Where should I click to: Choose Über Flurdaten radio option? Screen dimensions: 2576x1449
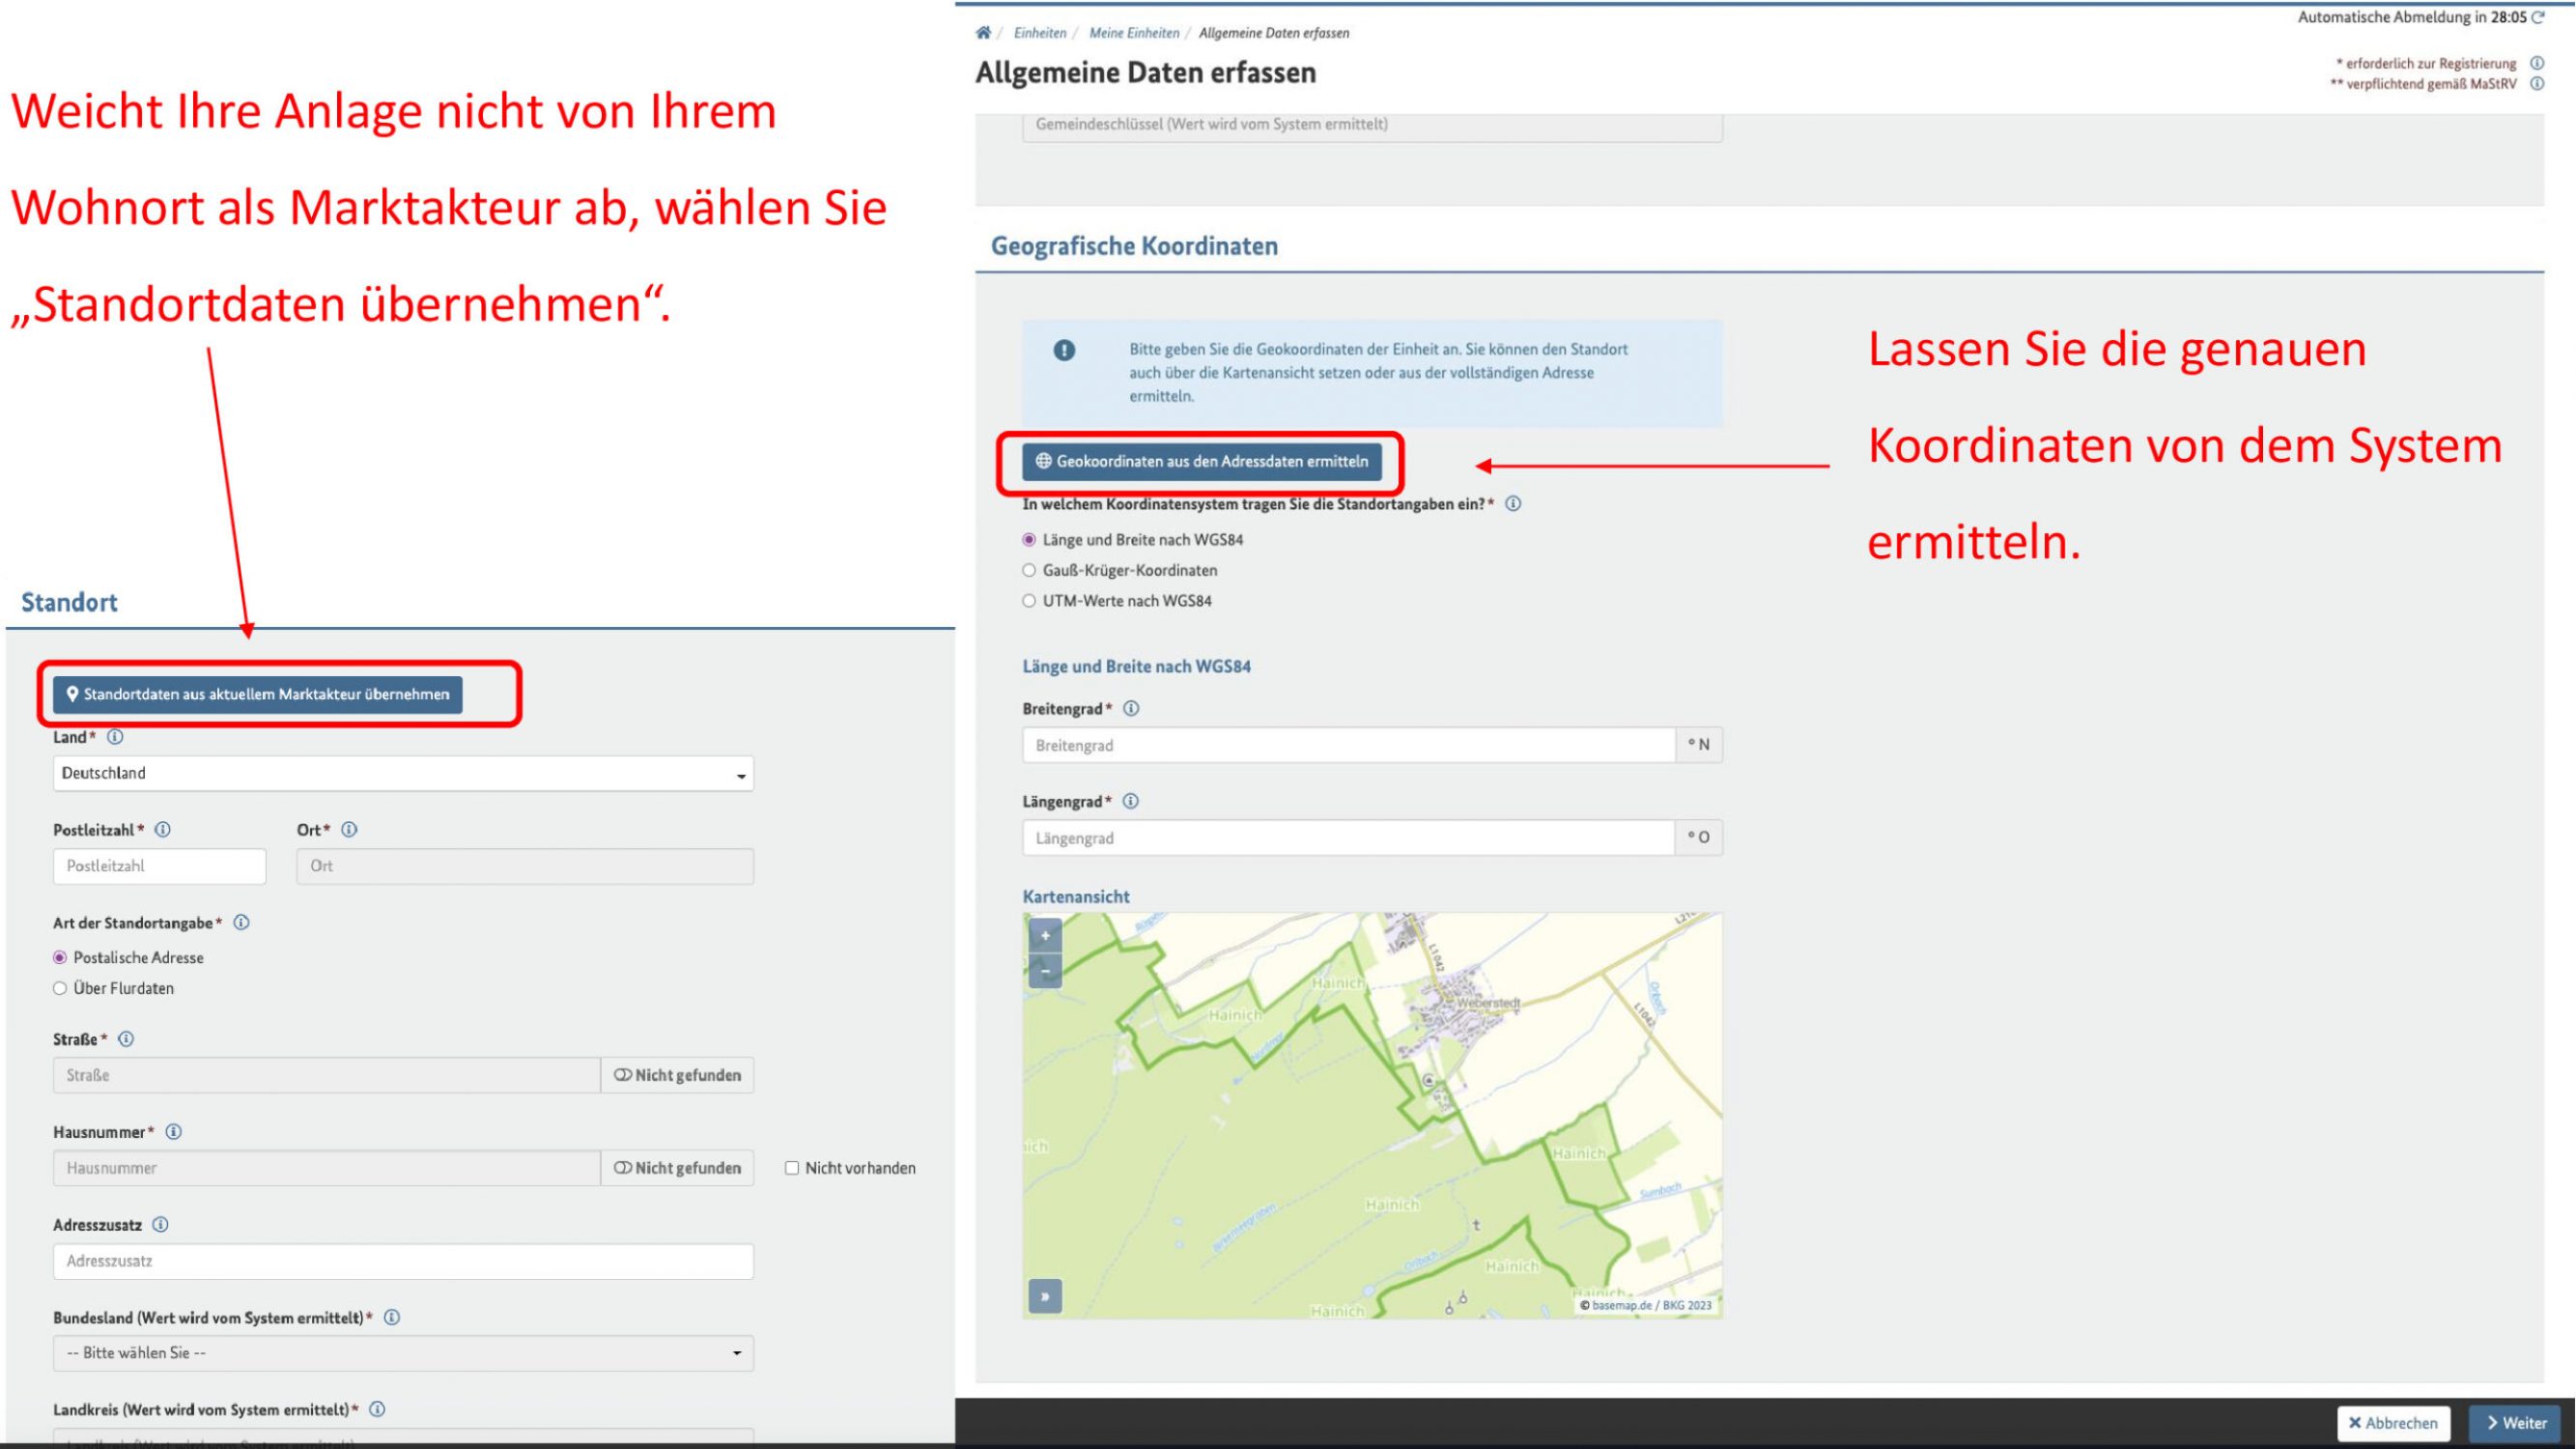[60, 988]
